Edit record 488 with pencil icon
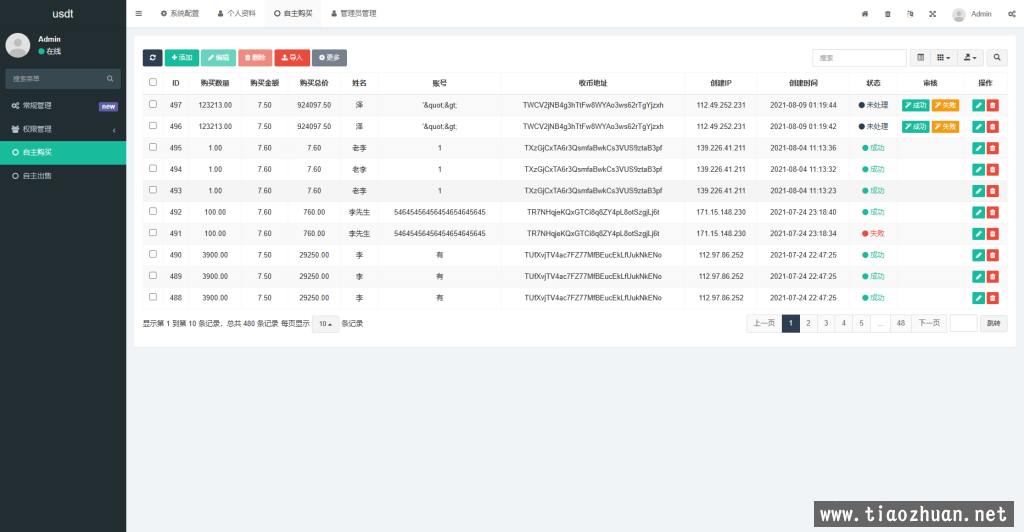 (x=978, y=298)
